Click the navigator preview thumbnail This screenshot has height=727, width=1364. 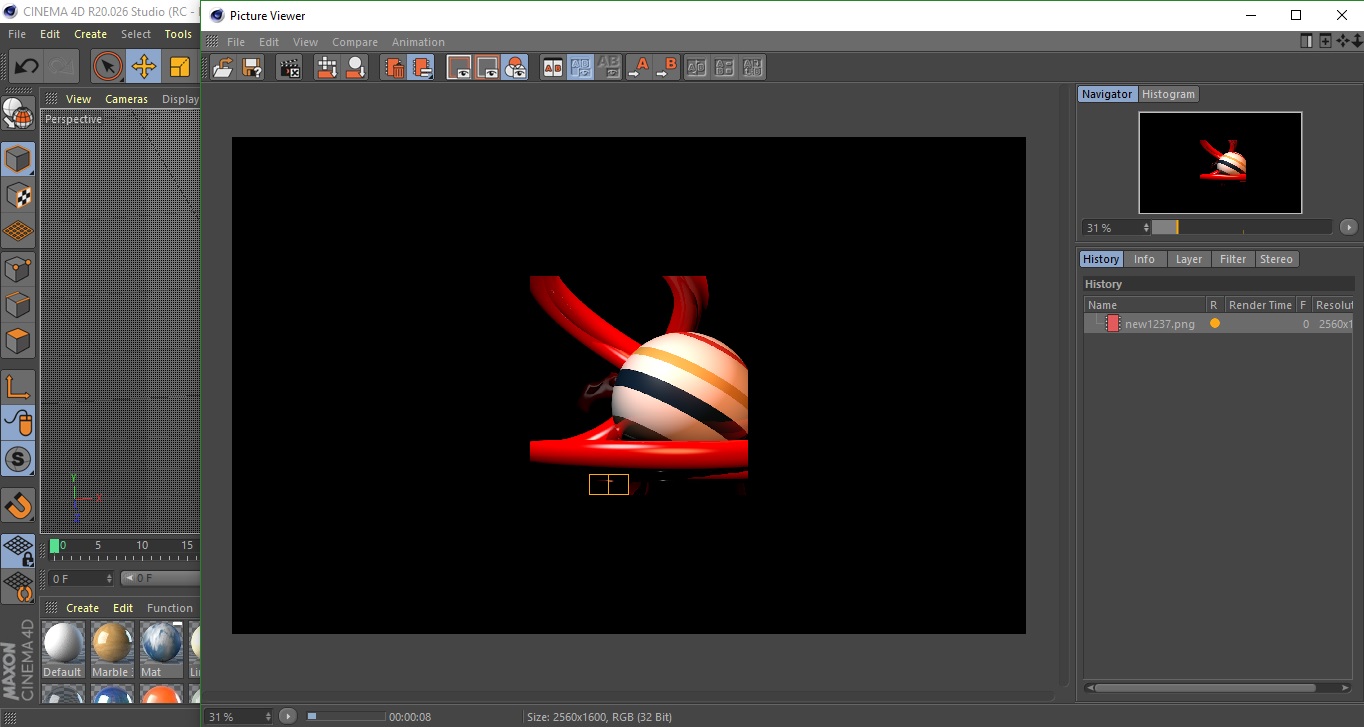point(1220,162)
